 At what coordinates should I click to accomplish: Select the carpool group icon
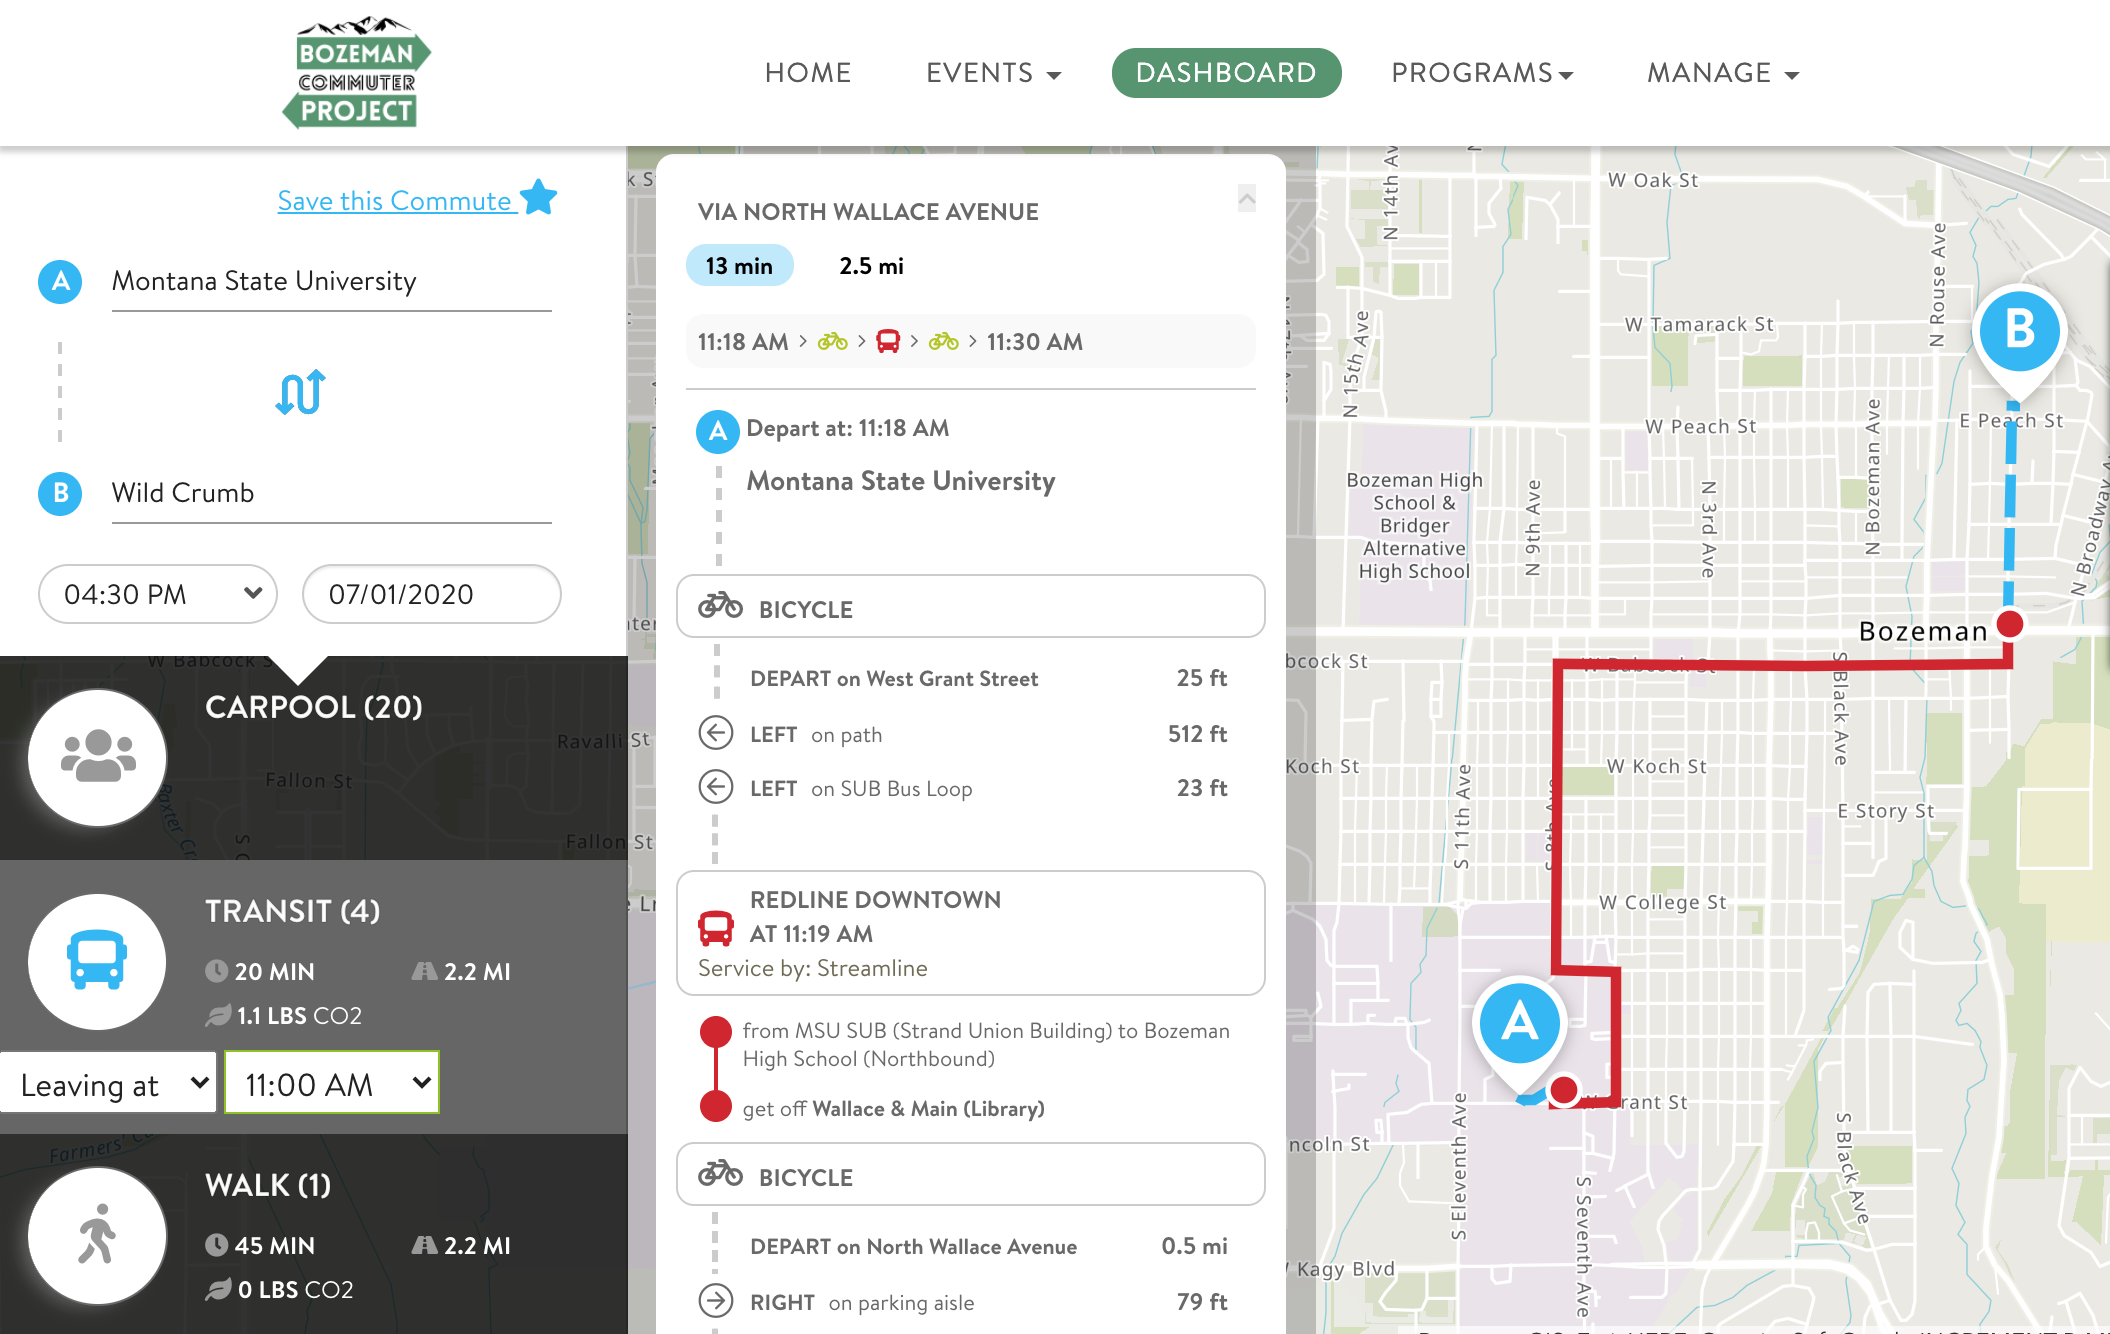[x=97, y=757]
